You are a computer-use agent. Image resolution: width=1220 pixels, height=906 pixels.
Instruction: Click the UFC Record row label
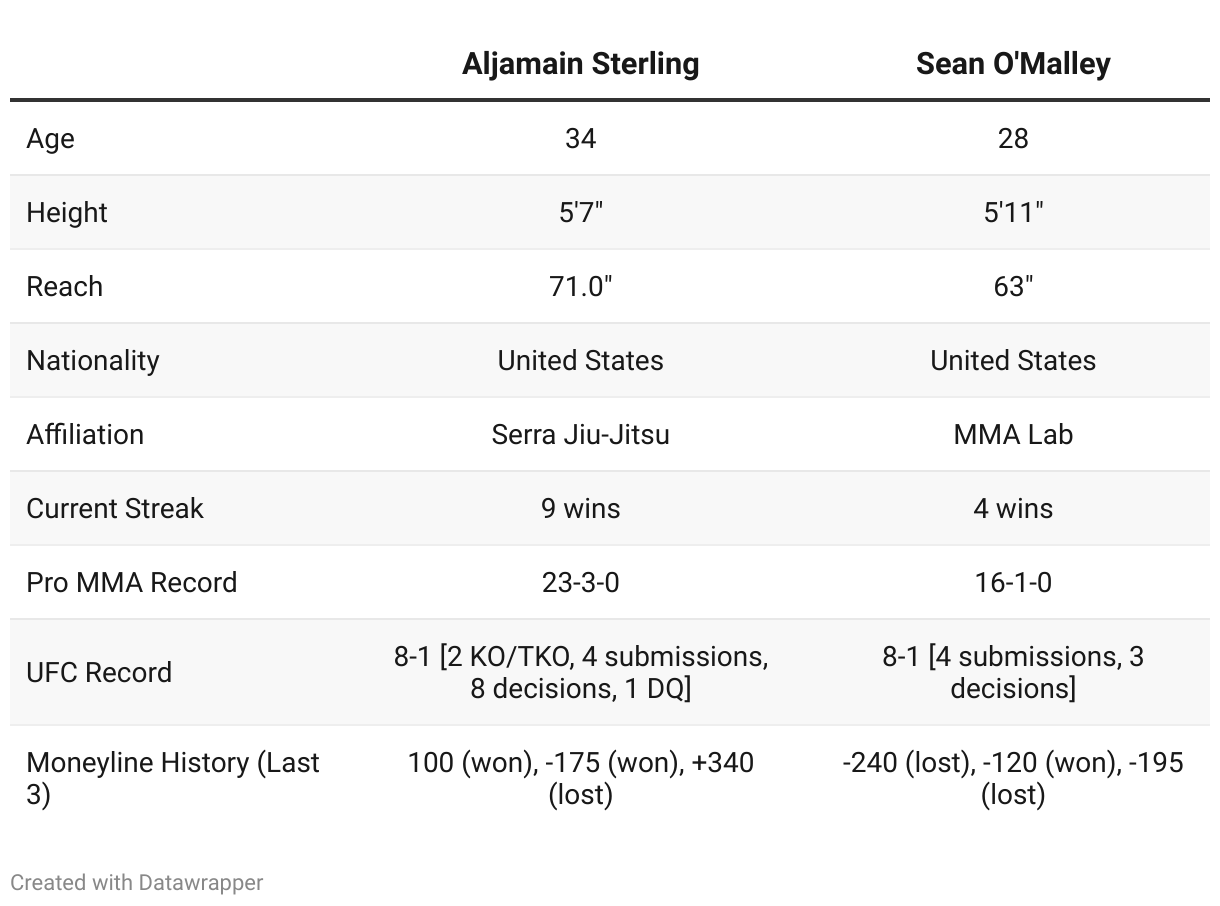99,672
